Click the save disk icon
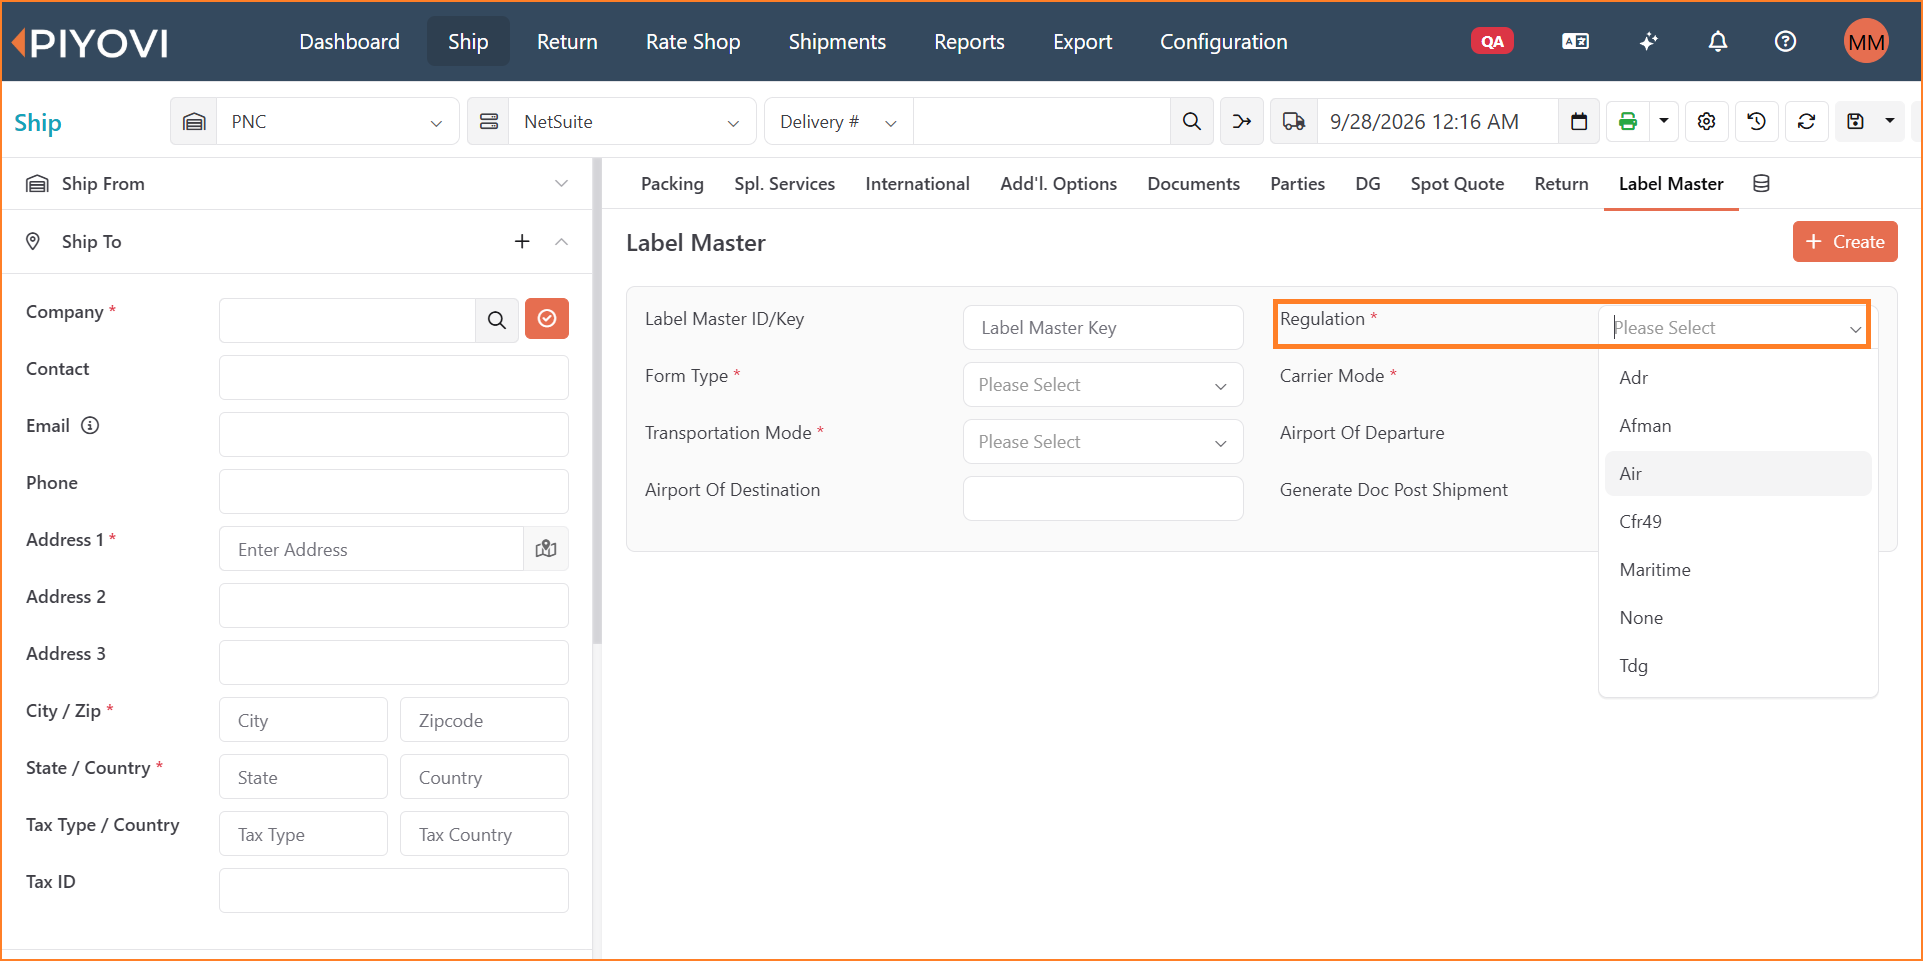 point(1856,122)
